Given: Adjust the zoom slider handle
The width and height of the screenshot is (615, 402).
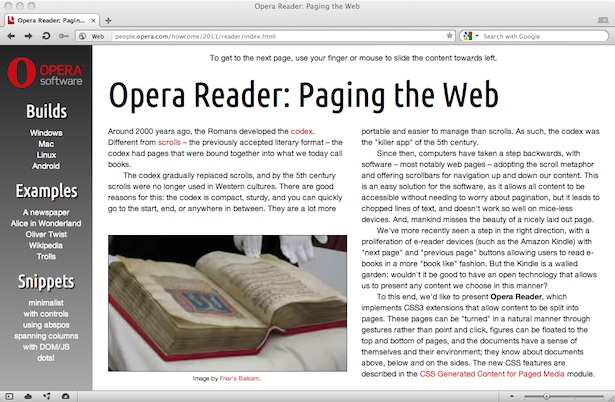Looking at the screenshot, I should click(x=546, y=397).
